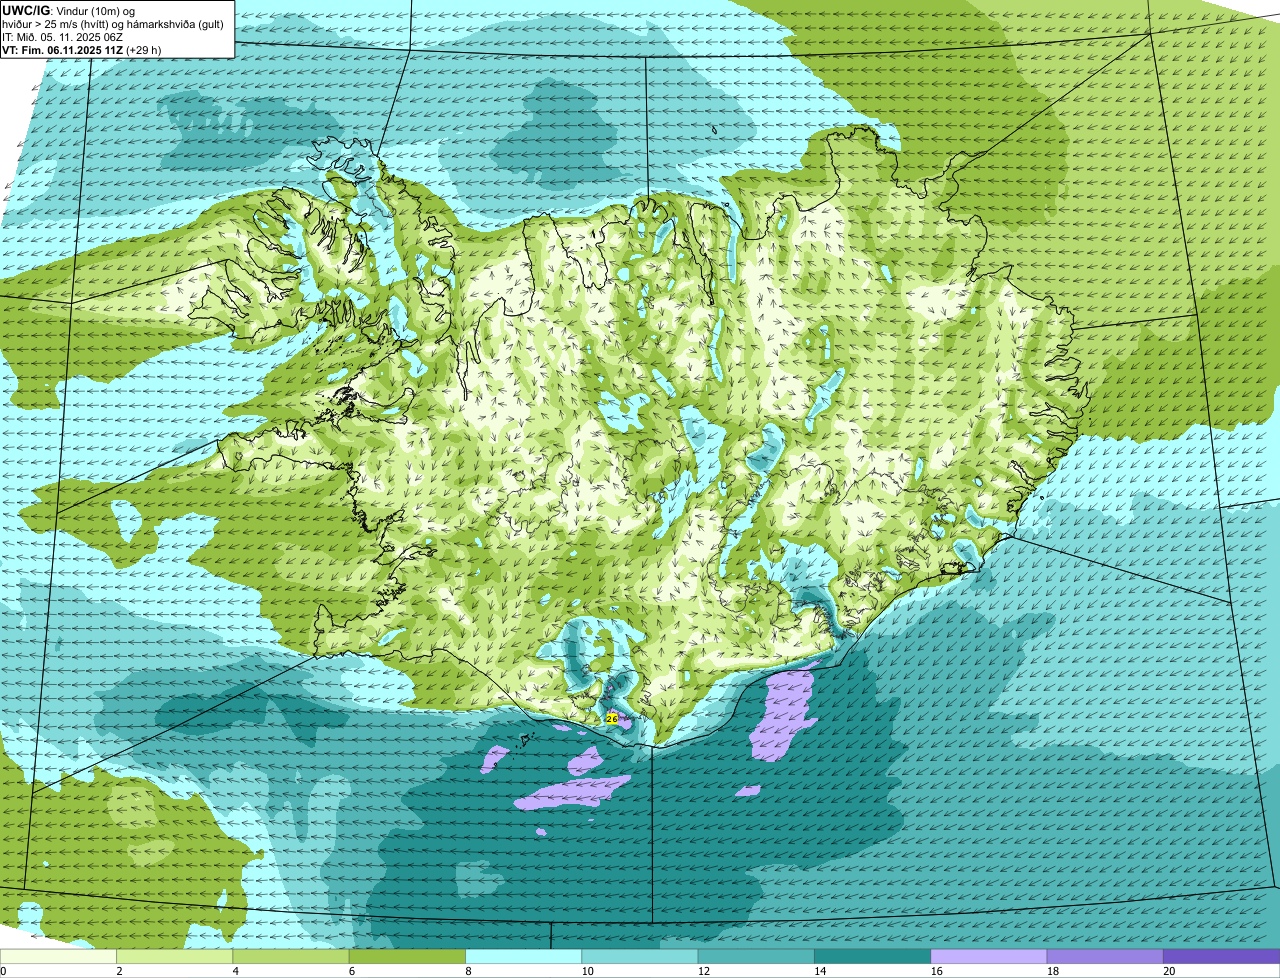
Task: Click the "VT: Fim. 06.11.2025 11Z (+29 h)" line
Action: (83, 50)
